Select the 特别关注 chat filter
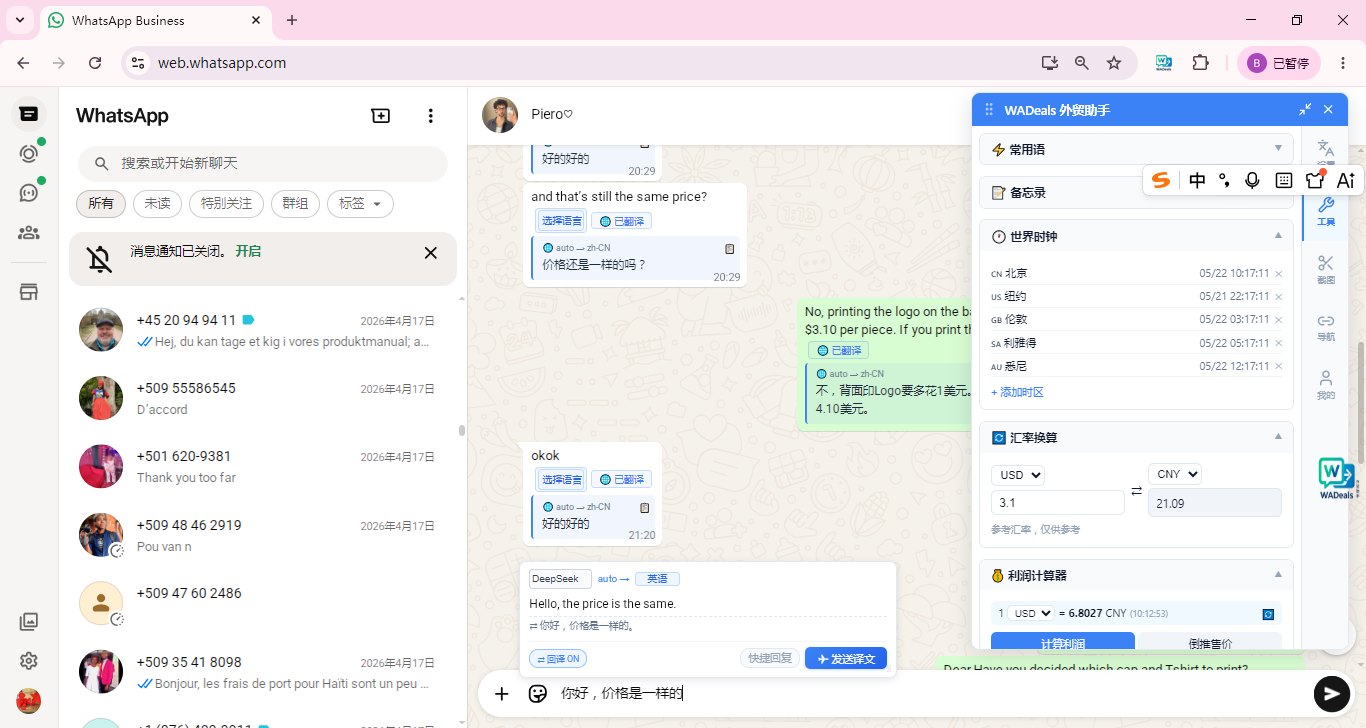 pyautogui.click(x=226, y=204)
